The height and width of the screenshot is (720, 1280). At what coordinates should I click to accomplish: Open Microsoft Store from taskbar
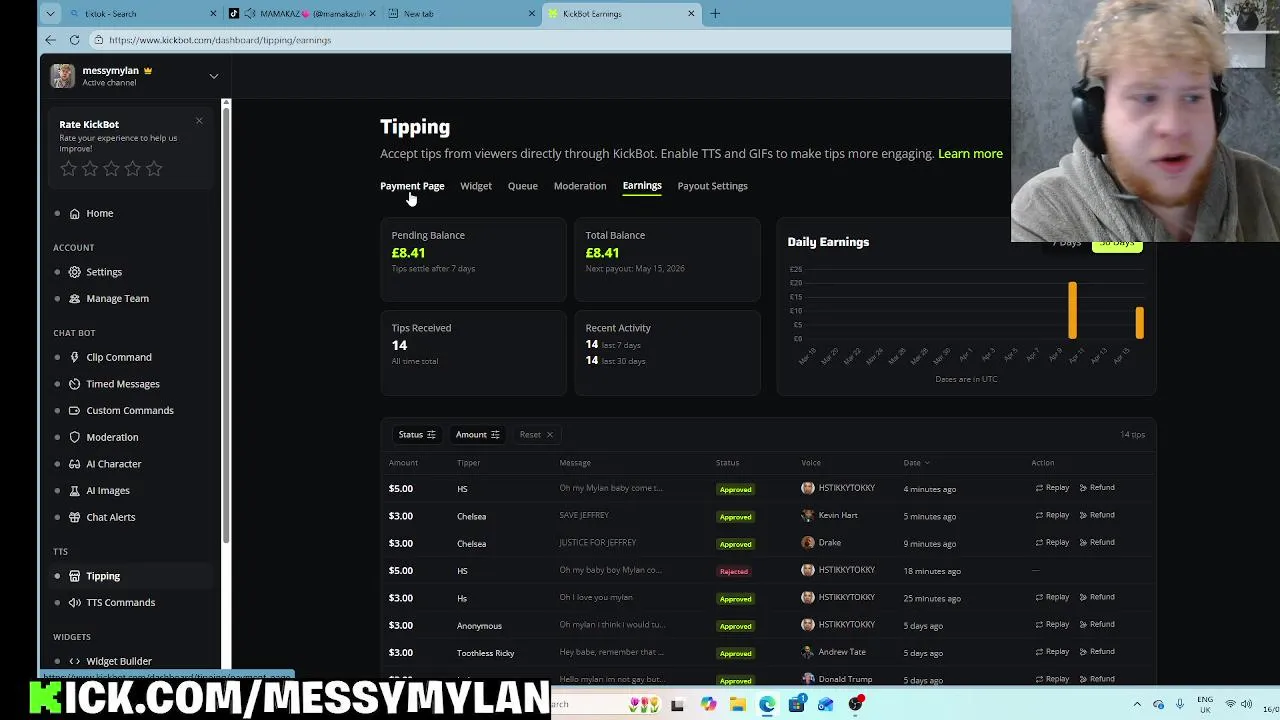point(796,705)
